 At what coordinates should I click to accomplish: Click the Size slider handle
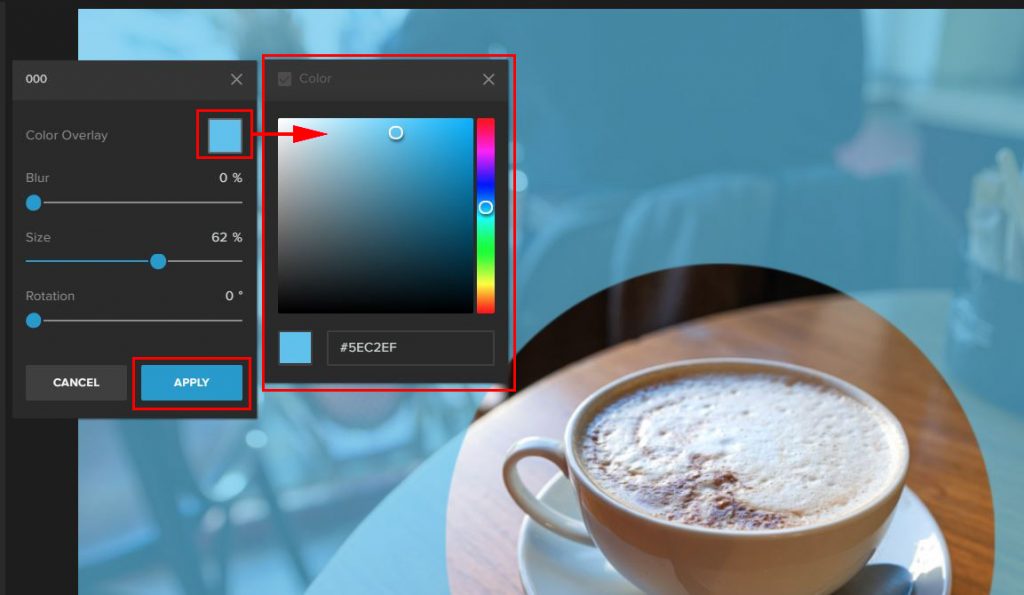click(158, 261)
